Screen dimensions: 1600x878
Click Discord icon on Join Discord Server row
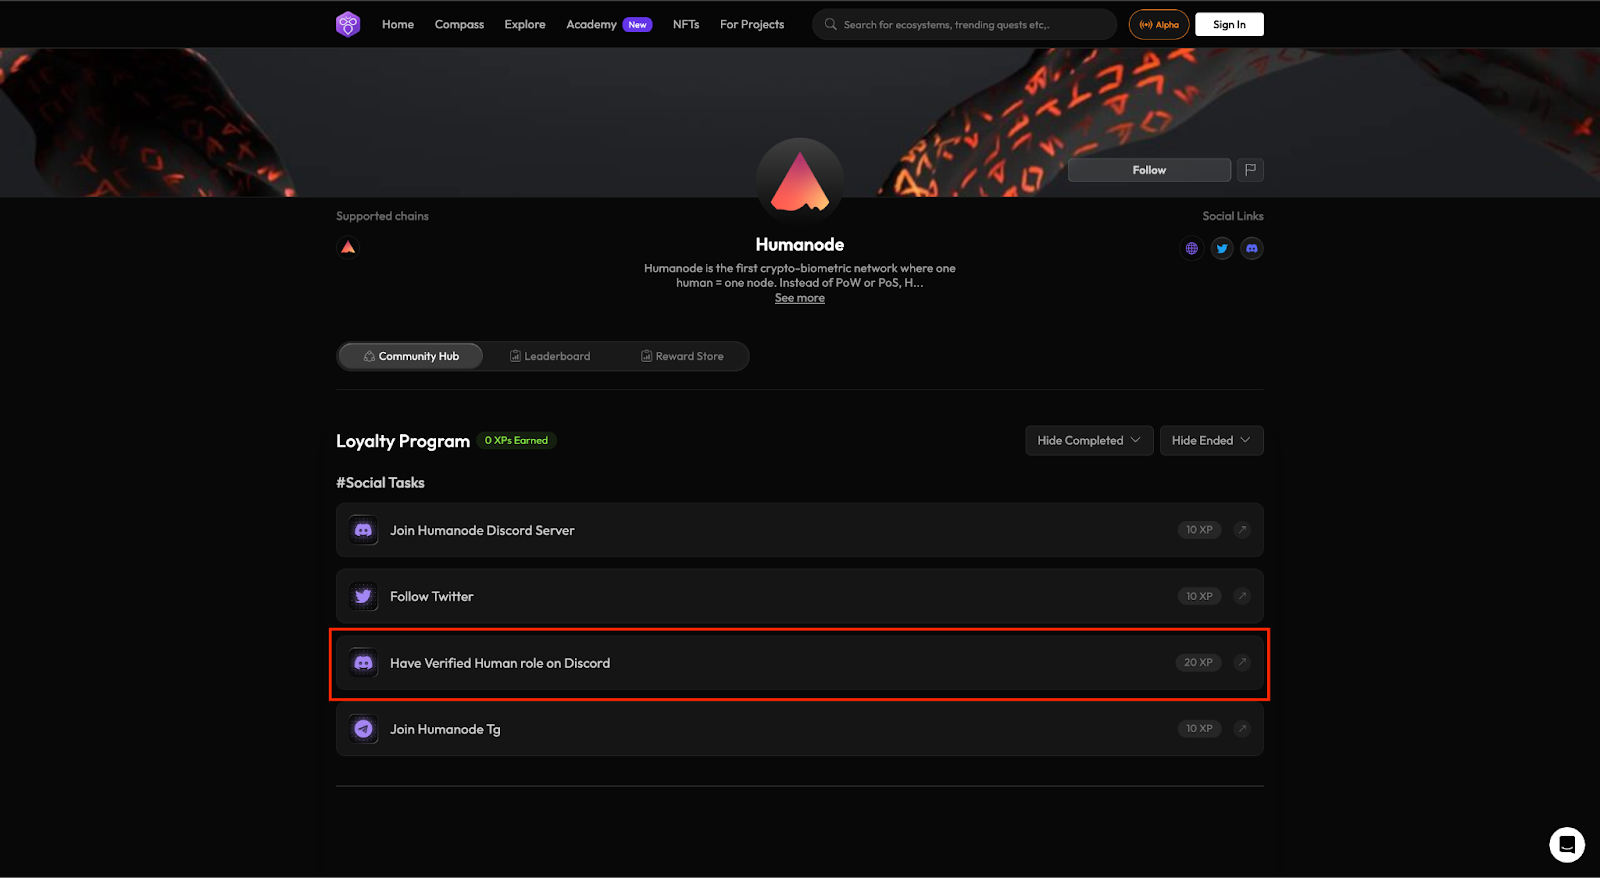(364, 530)
